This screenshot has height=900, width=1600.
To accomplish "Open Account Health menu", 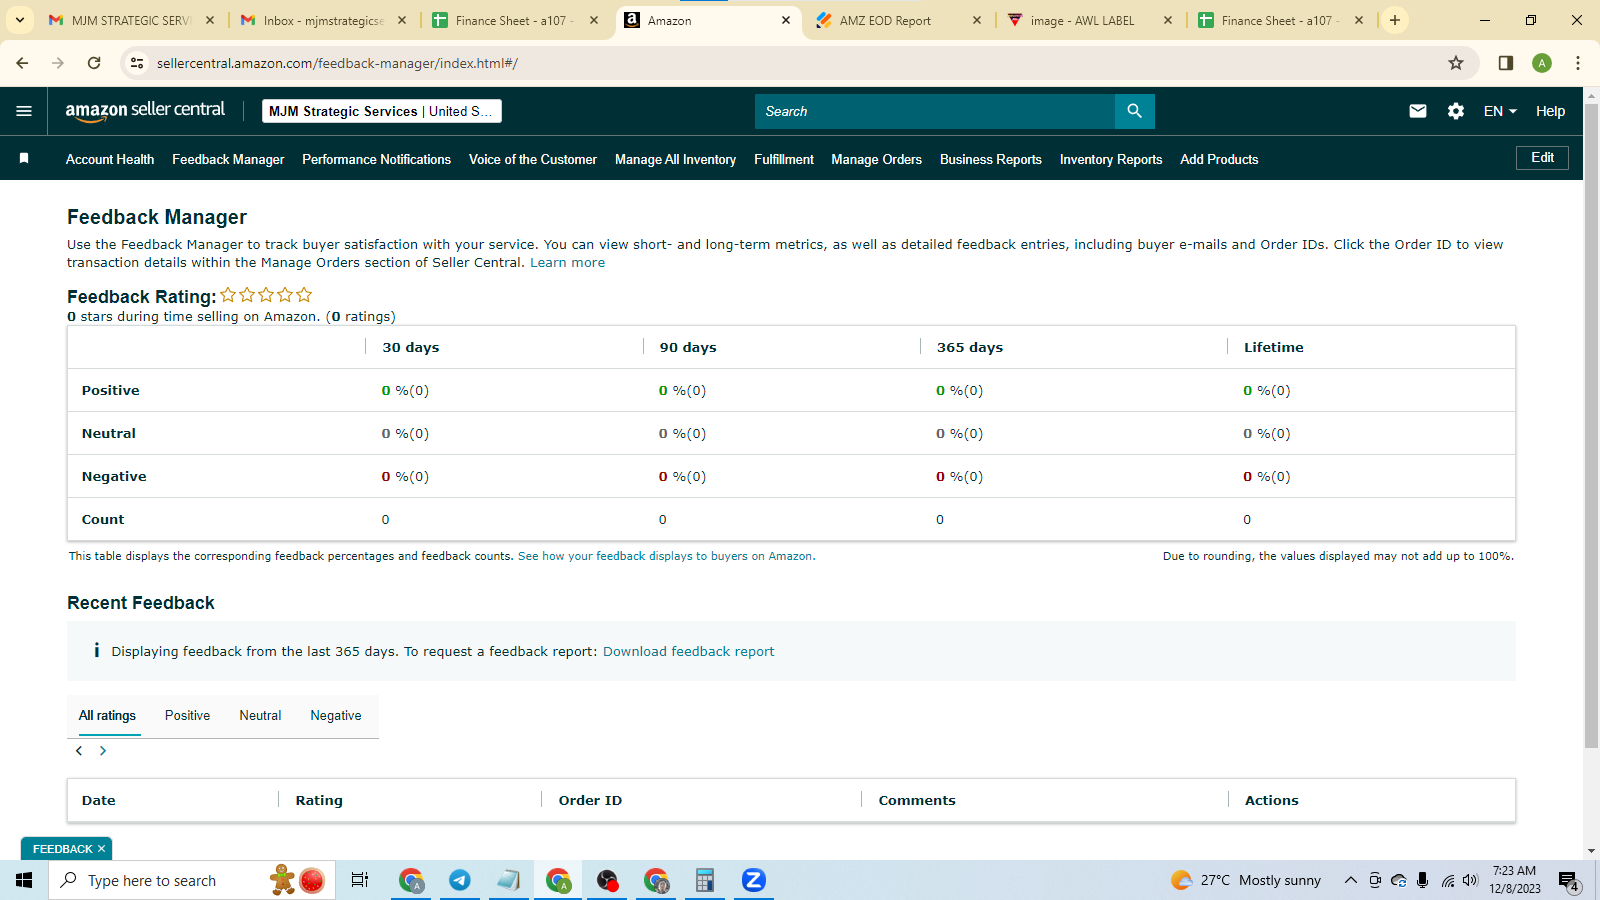I will [x=110, y=159].
